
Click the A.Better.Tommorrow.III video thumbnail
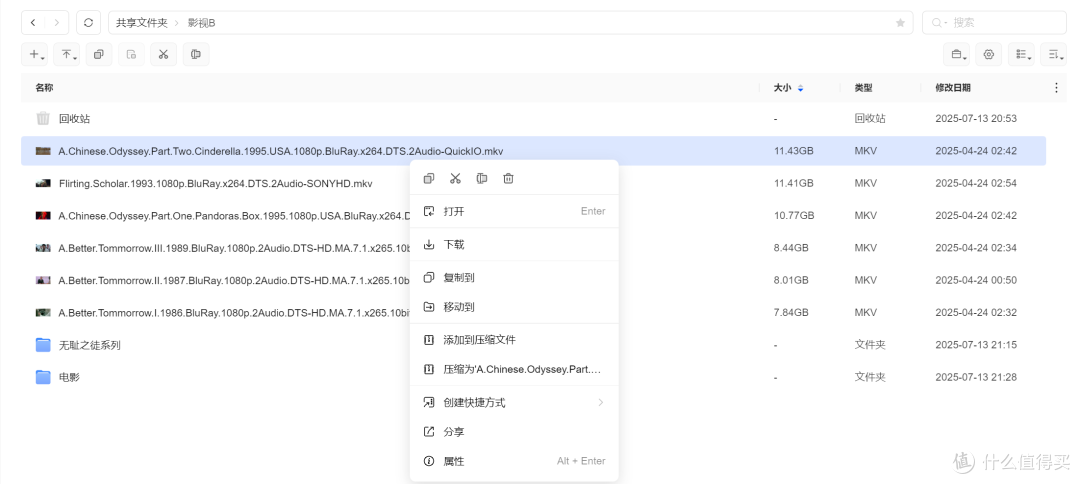[x=43, y=248]
